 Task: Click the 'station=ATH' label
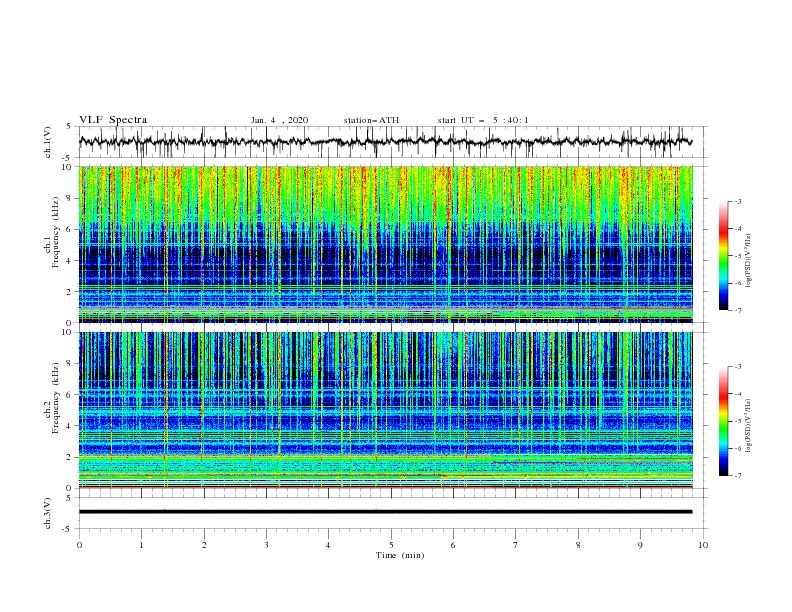(x=371, y=120)
